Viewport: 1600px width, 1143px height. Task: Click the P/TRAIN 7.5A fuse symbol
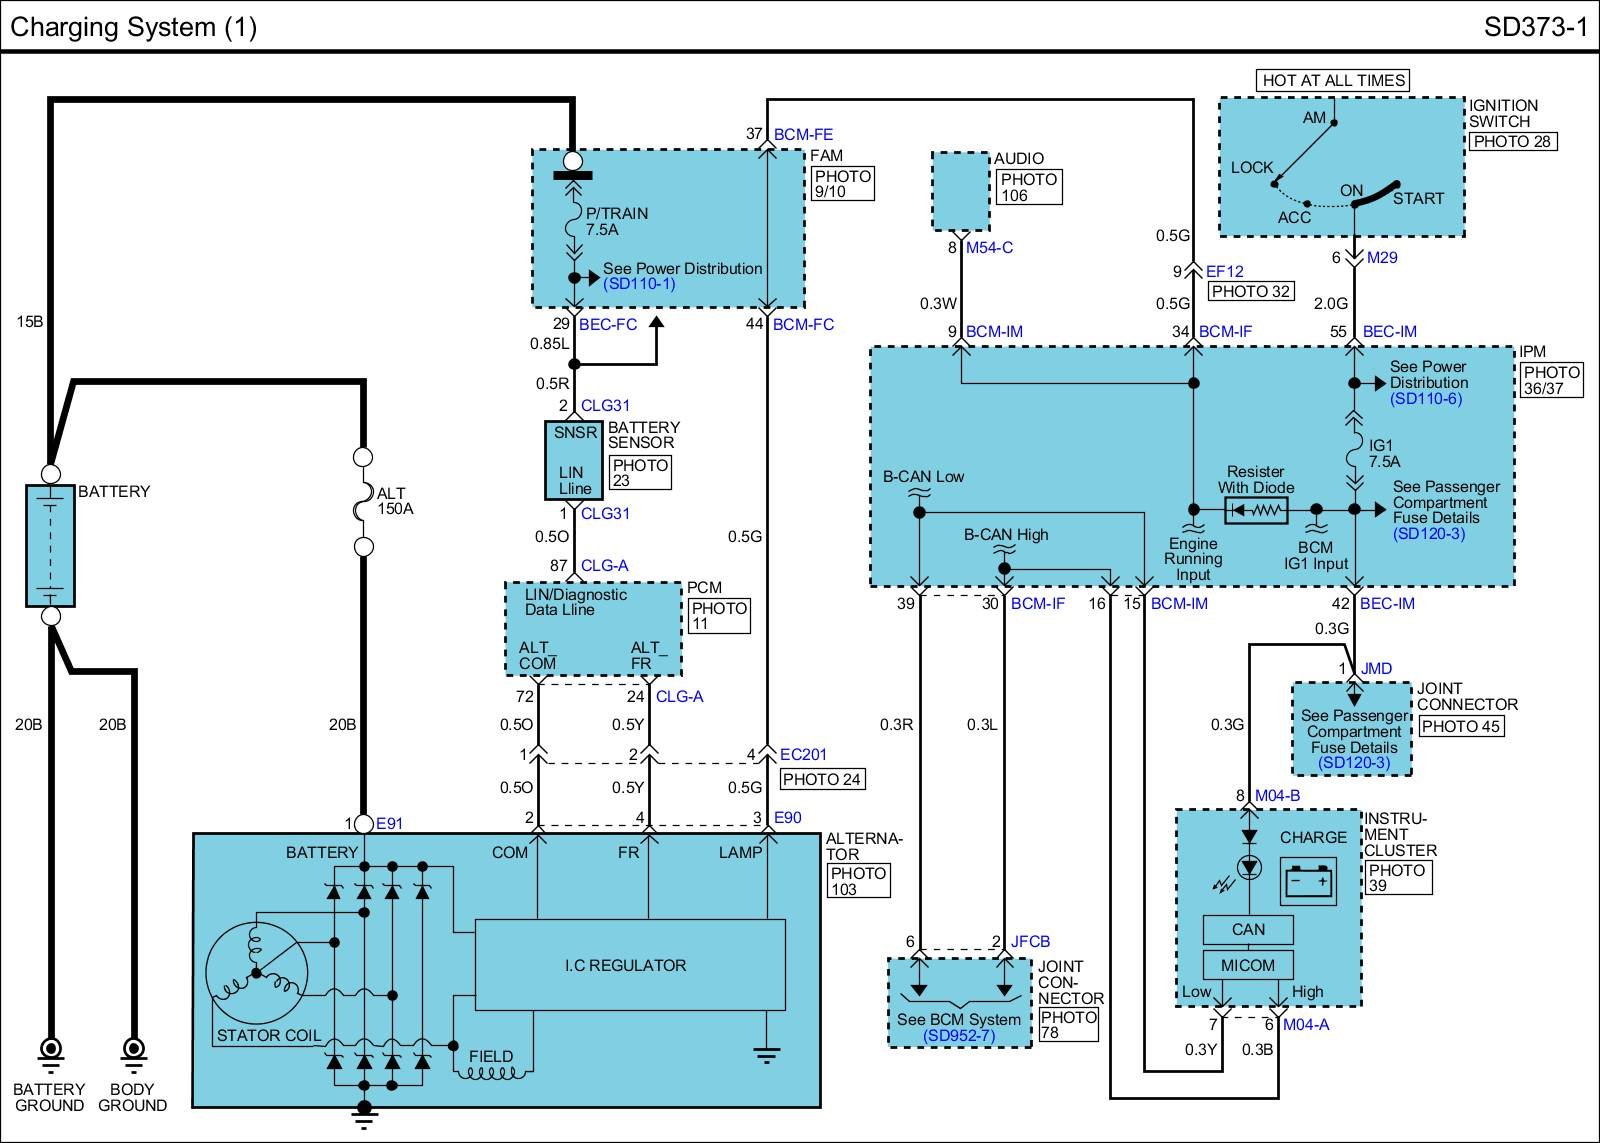[574, 224]
